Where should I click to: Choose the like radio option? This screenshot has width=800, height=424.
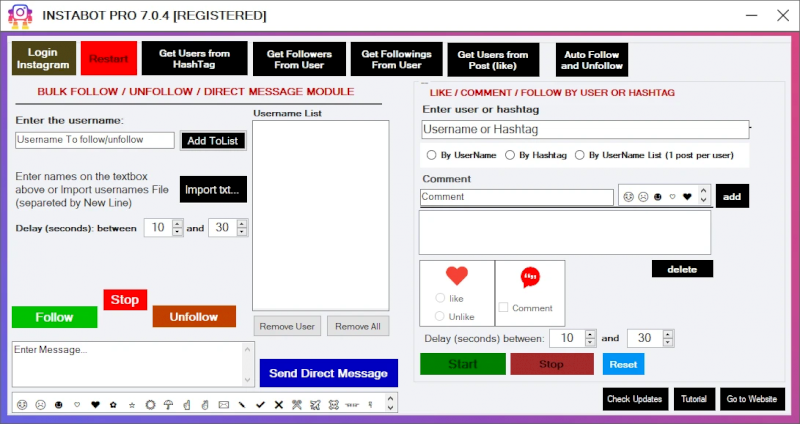coord(440,298)
